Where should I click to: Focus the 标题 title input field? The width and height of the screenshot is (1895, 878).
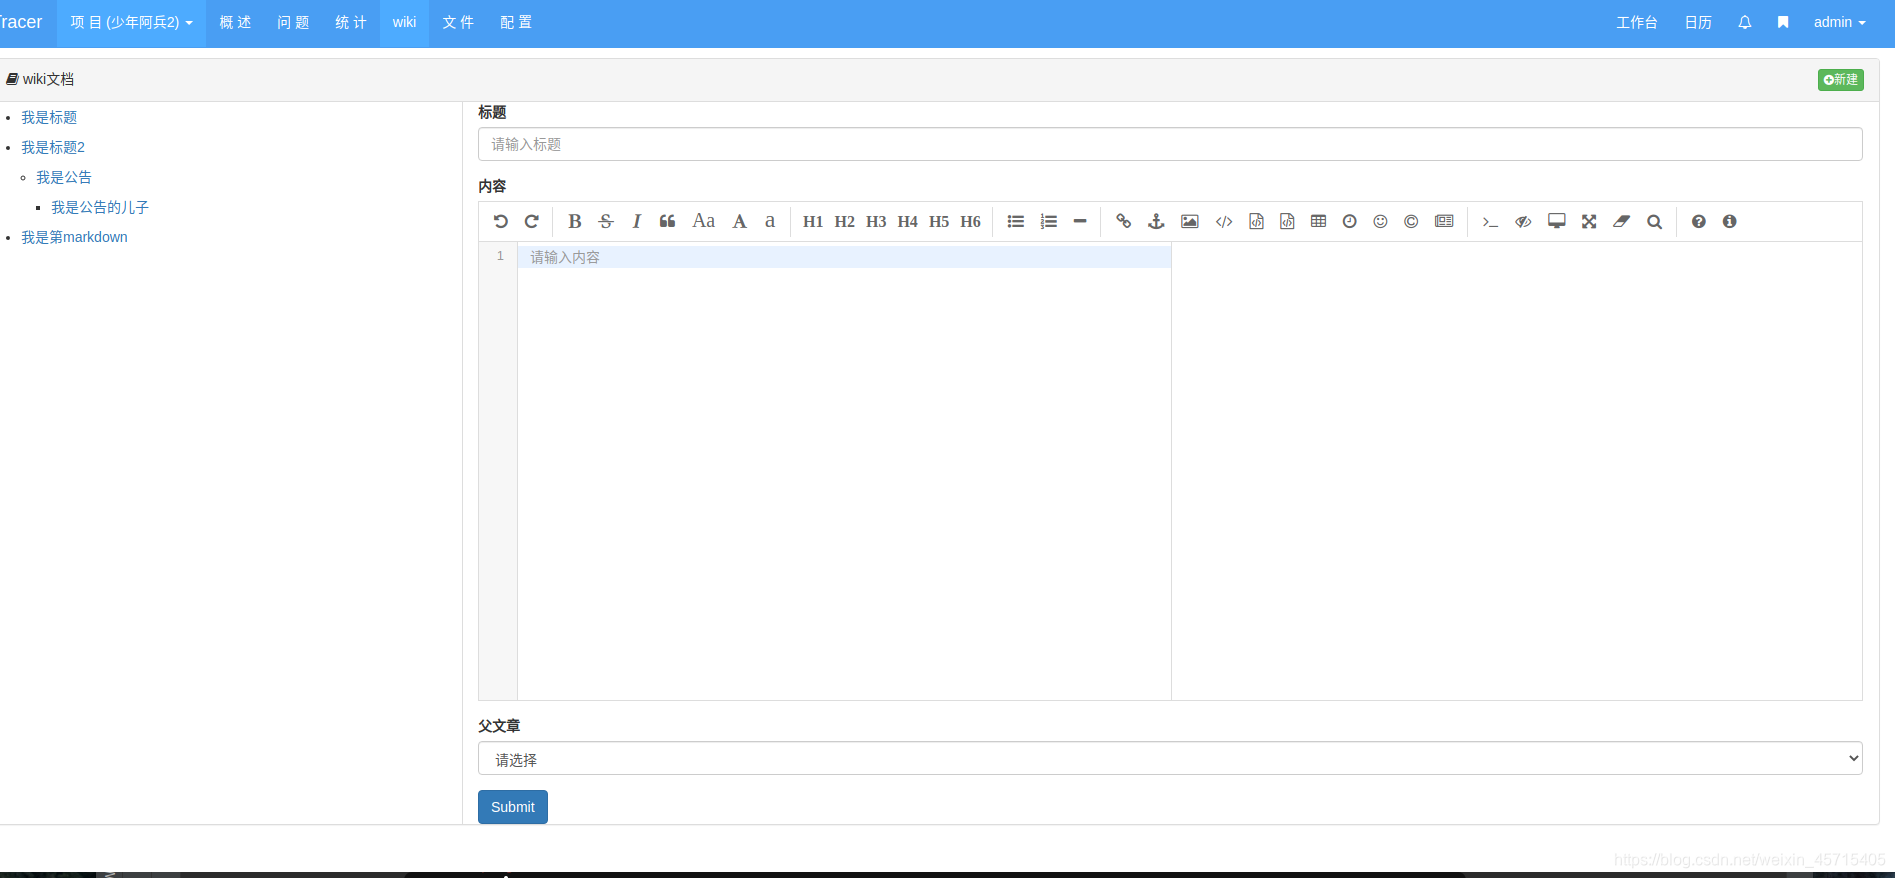pyautogui.click(x=1170, y=144)
